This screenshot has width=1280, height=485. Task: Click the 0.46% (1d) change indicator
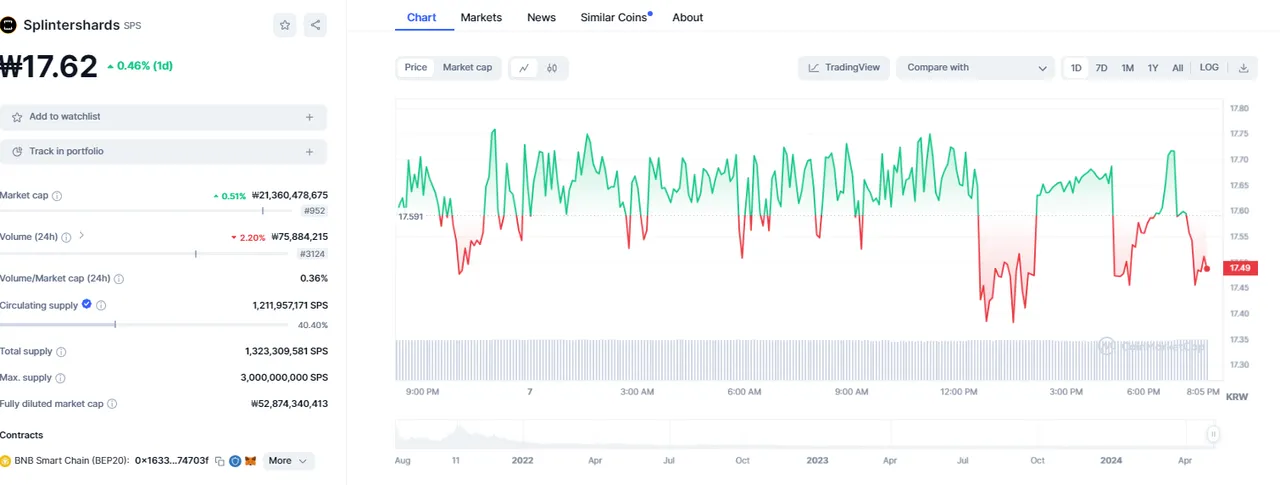point(140,66)
